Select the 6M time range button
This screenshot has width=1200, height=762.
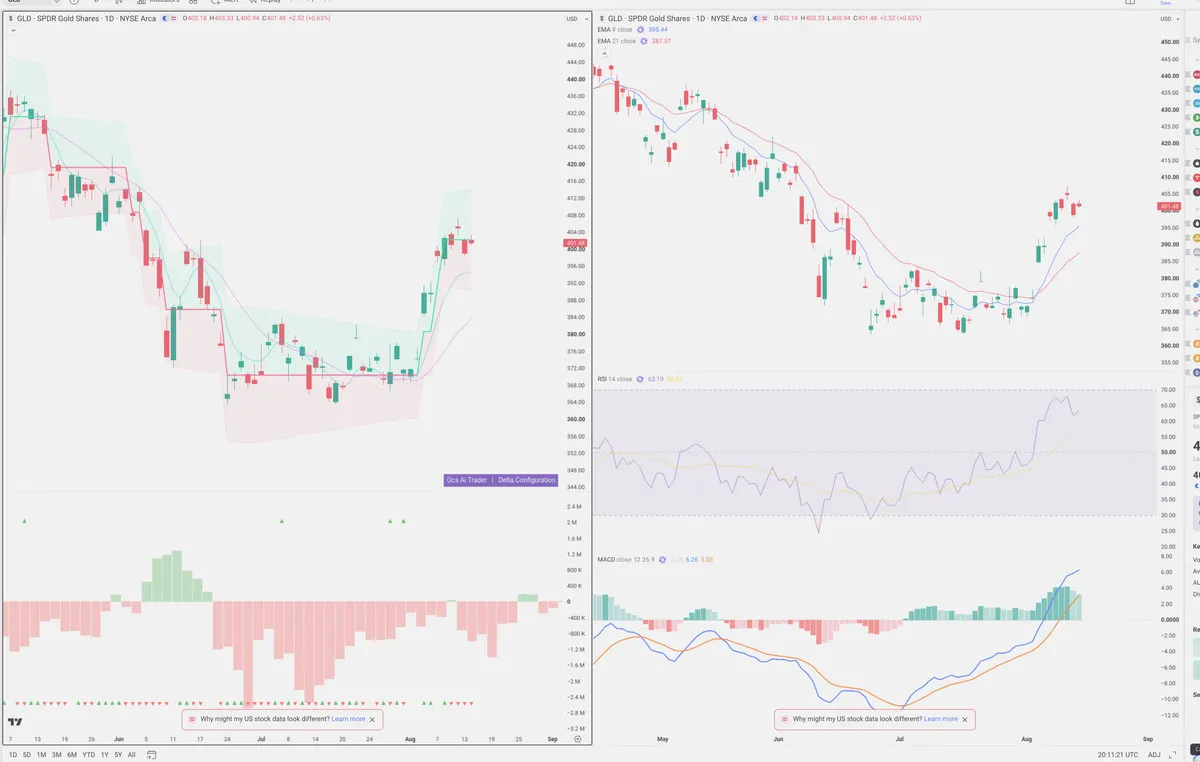(x=71, y=754)
